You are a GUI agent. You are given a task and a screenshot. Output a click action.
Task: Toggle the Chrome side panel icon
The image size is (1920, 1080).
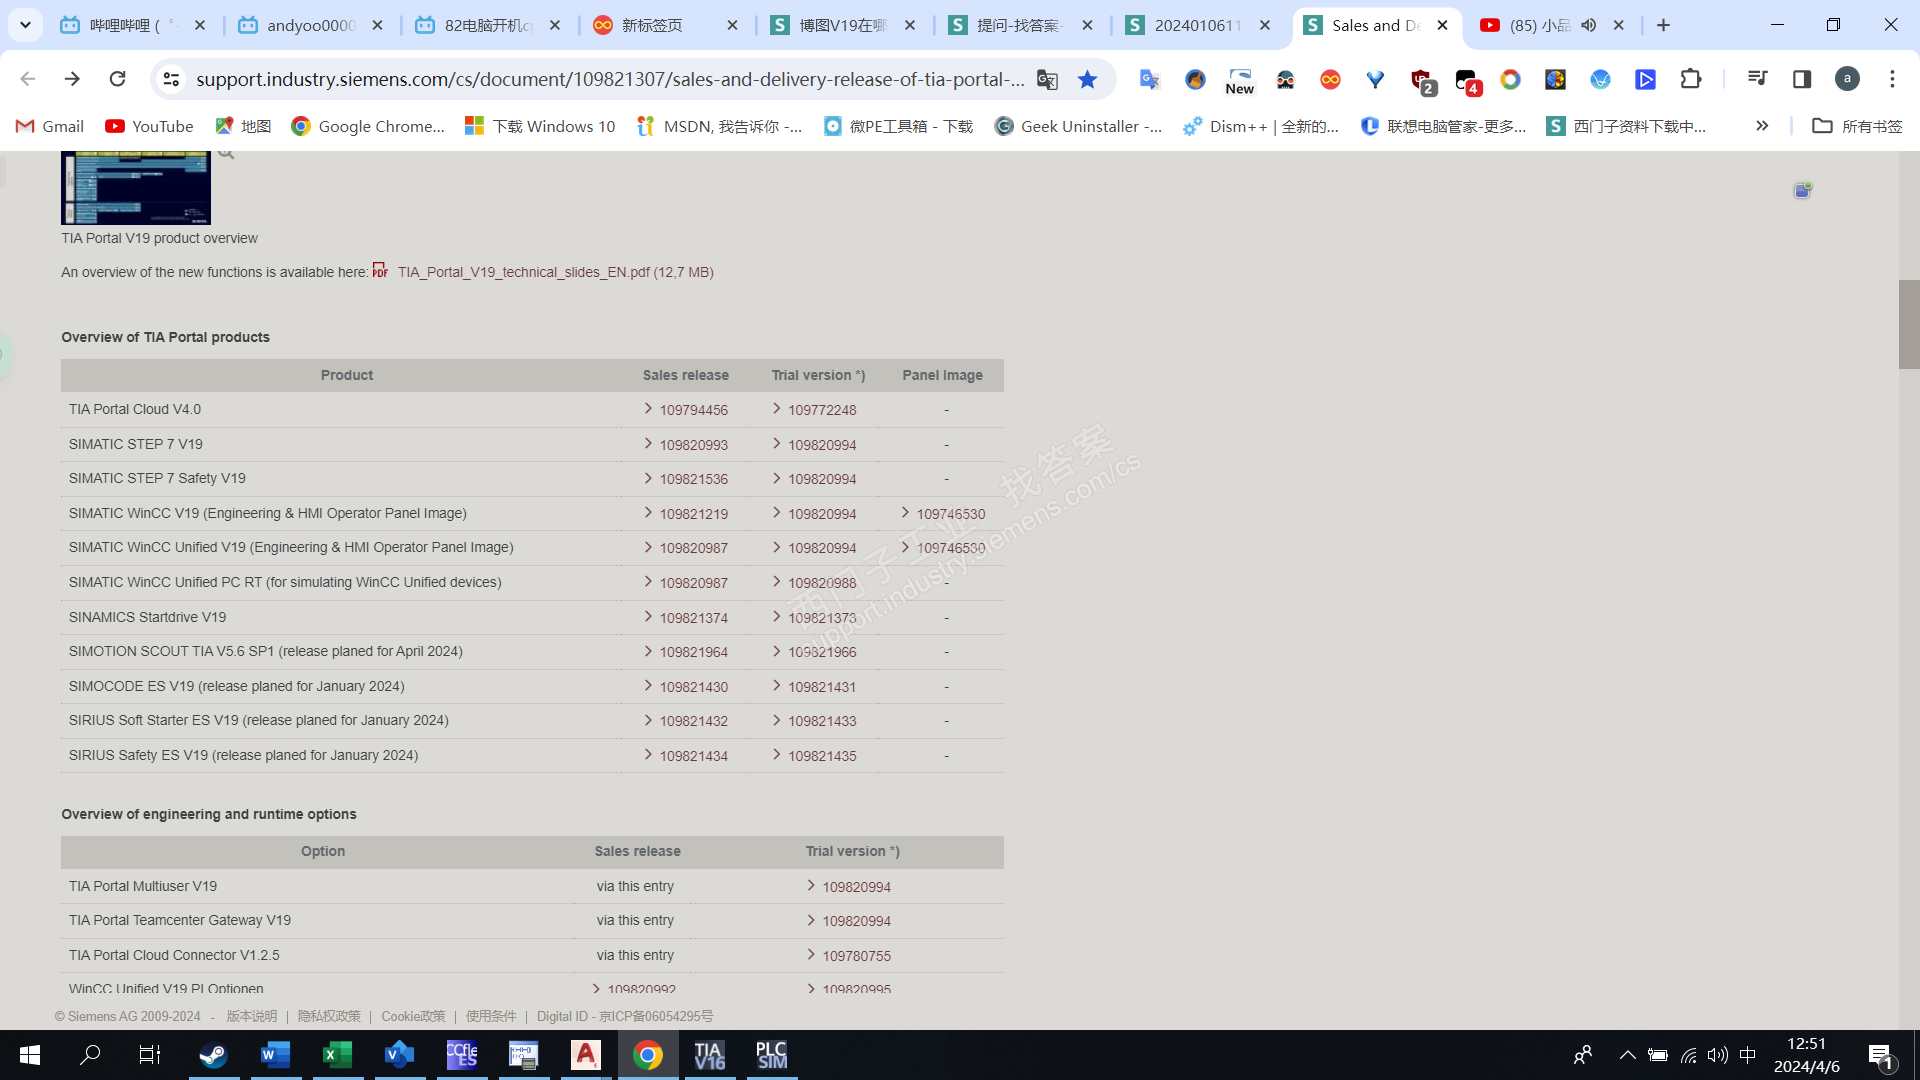click(1802, 79)
